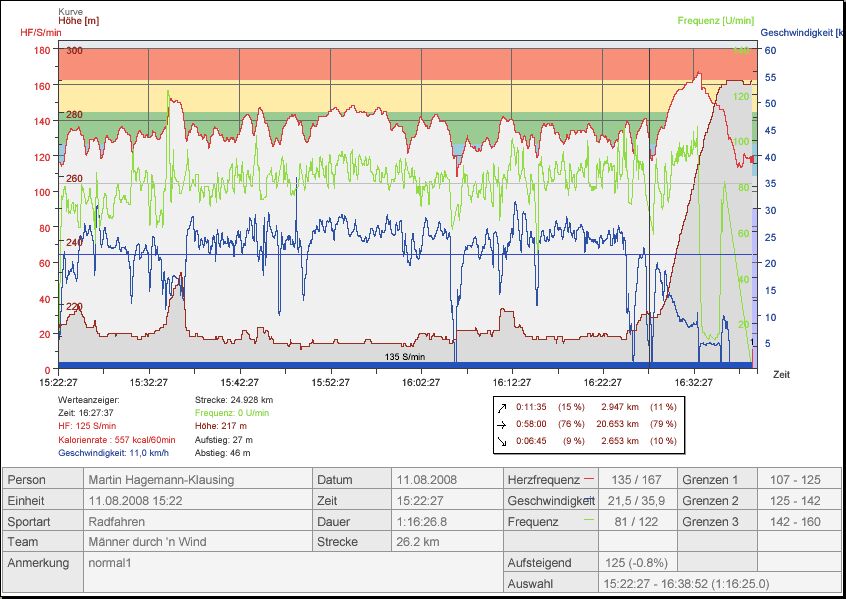The height and width of the screenshot is (599, 846).
Task: Click the 135 S/min label on blue bar
Action: click(x=405, y=357)
